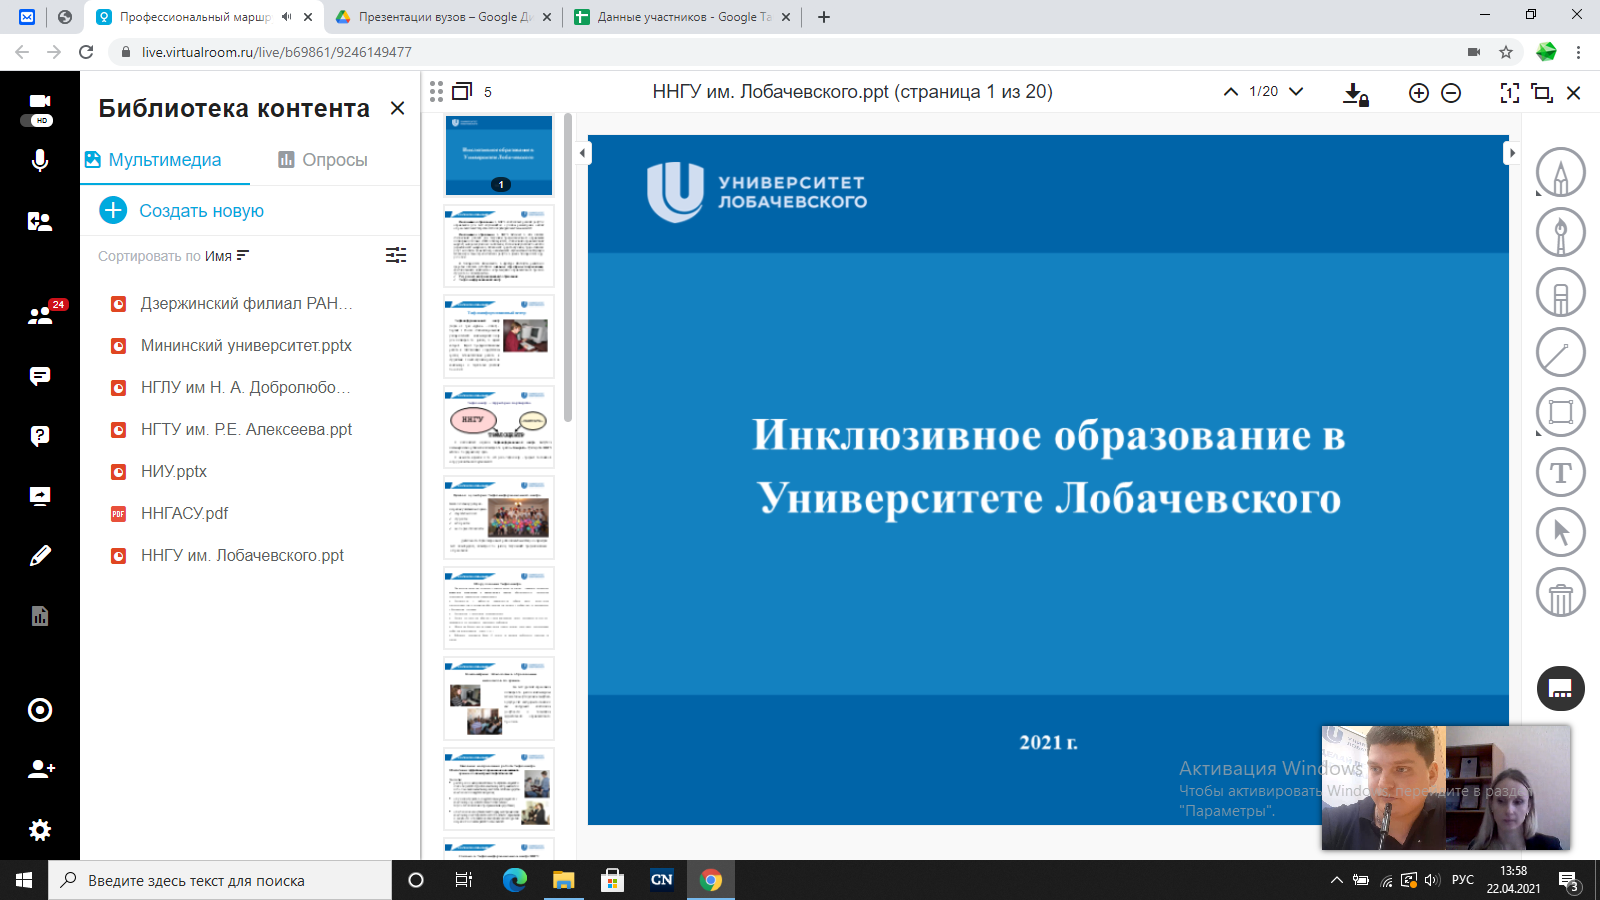1600x900 pixels.
Task: Collapse drawing tools with right arrow handle
Action: [1512, 153]
